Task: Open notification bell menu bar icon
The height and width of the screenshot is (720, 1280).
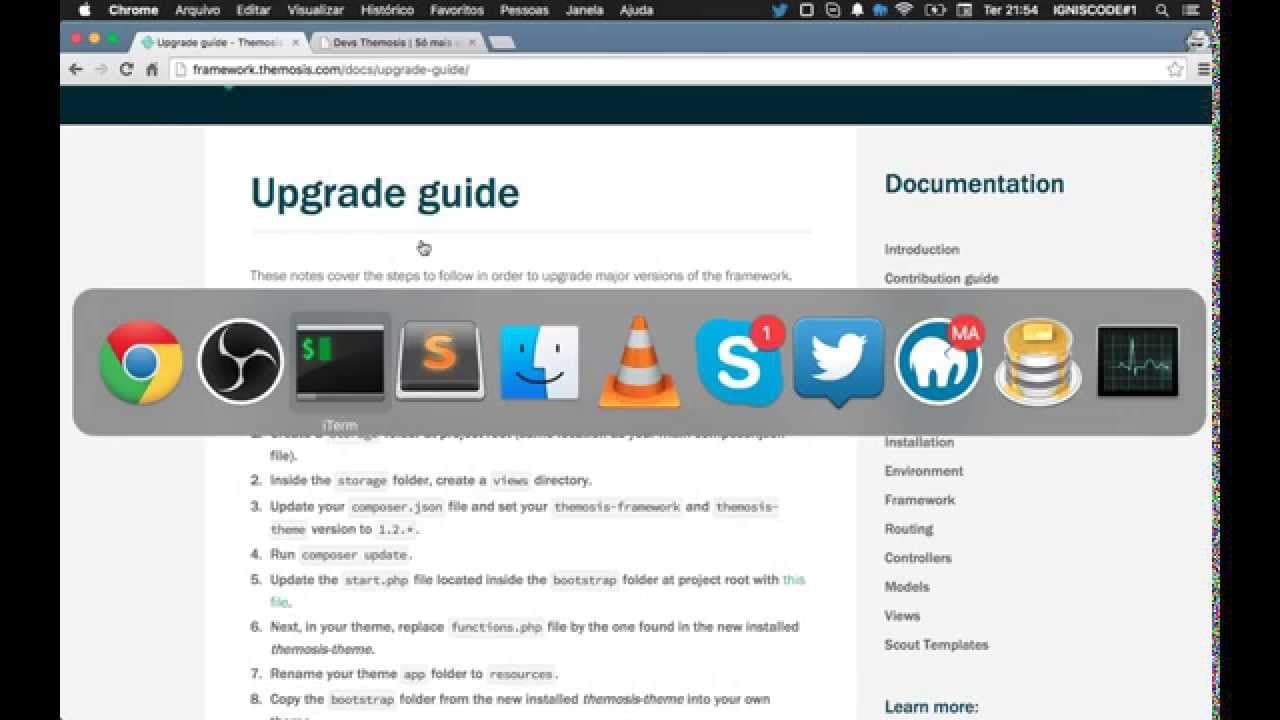Action: 857,10
